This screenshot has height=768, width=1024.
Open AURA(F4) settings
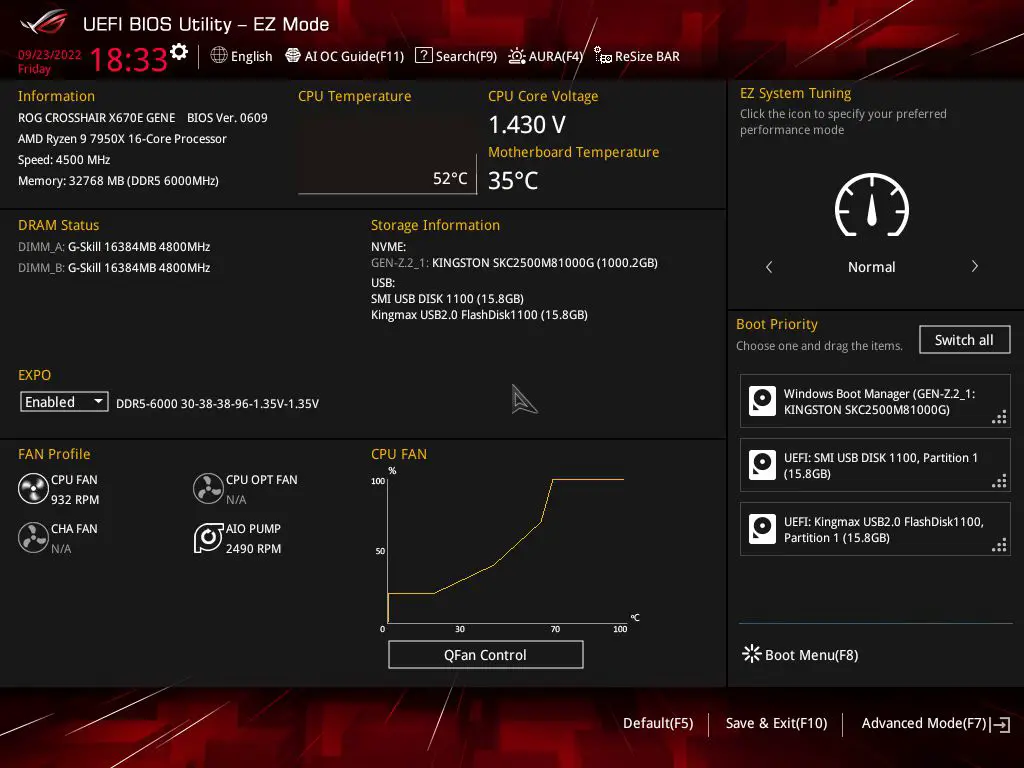pos(556,56)
